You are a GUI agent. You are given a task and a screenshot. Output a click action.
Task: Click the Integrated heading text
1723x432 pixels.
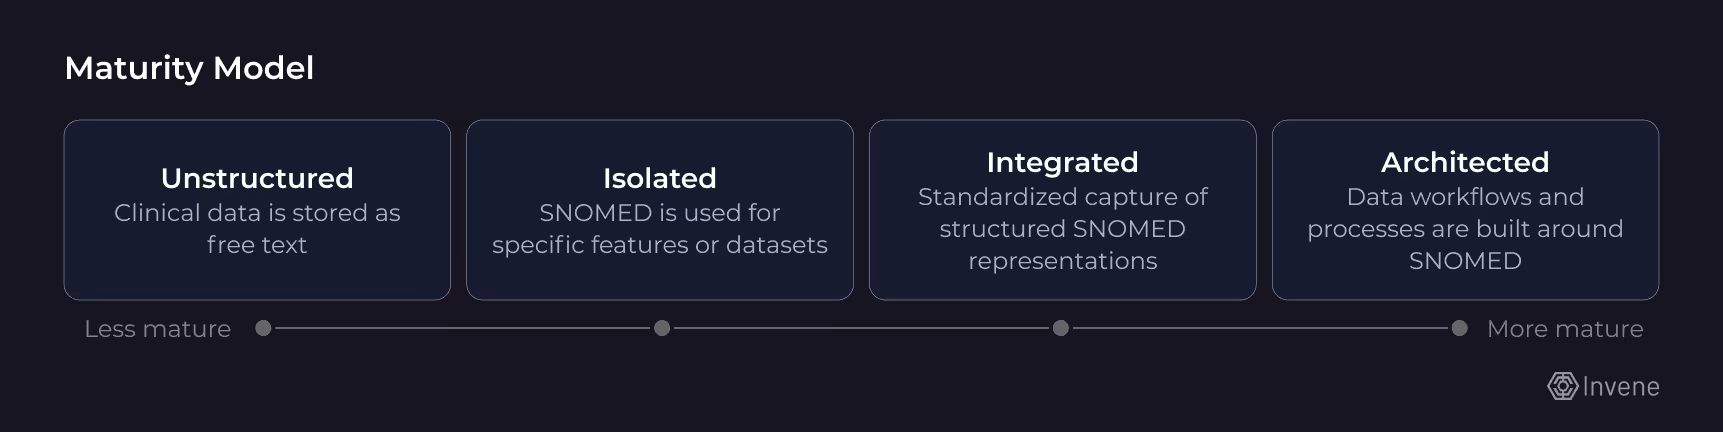(1063, 162)
